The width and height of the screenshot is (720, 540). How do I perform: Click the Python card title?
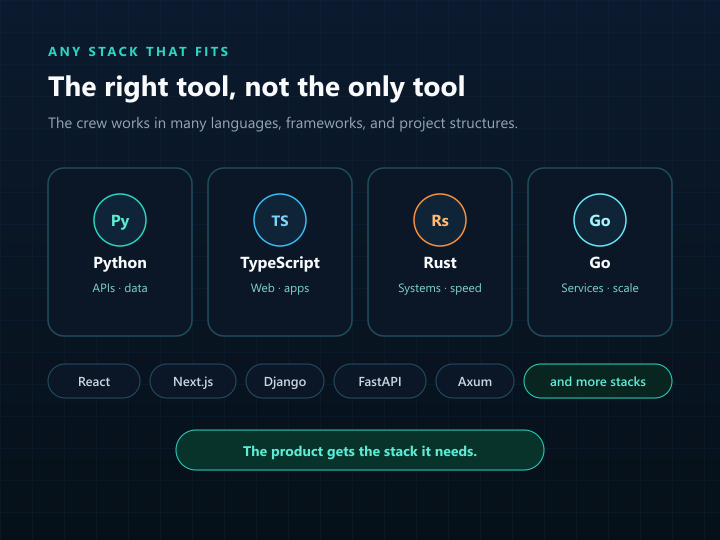tap(120, 263)
